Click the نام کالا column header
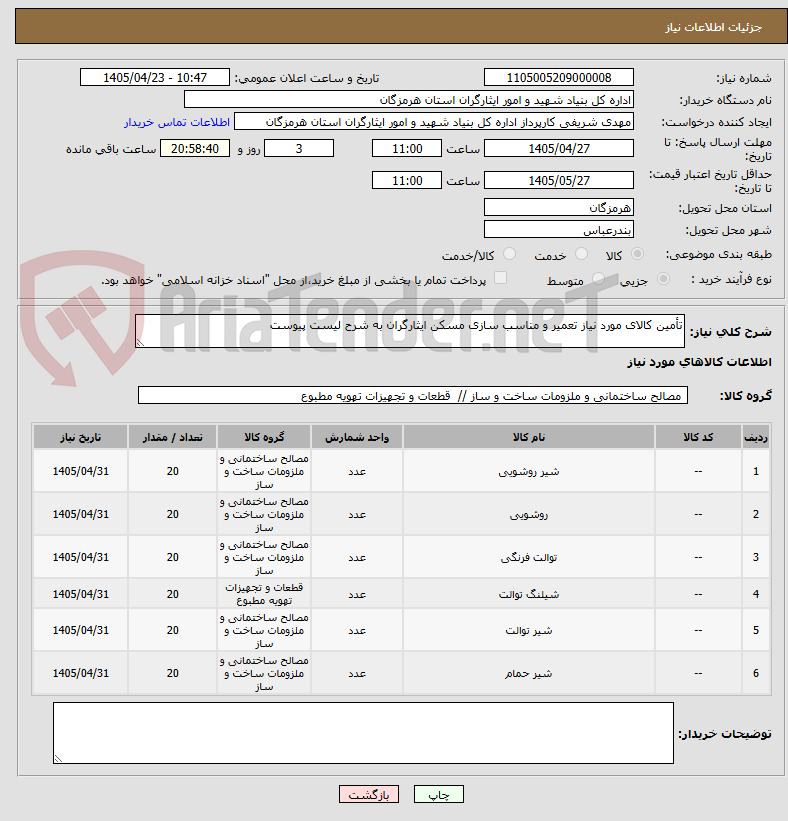The width and height of the screenshot is (788, 821). pyautogui.click(x=529, y=437)
